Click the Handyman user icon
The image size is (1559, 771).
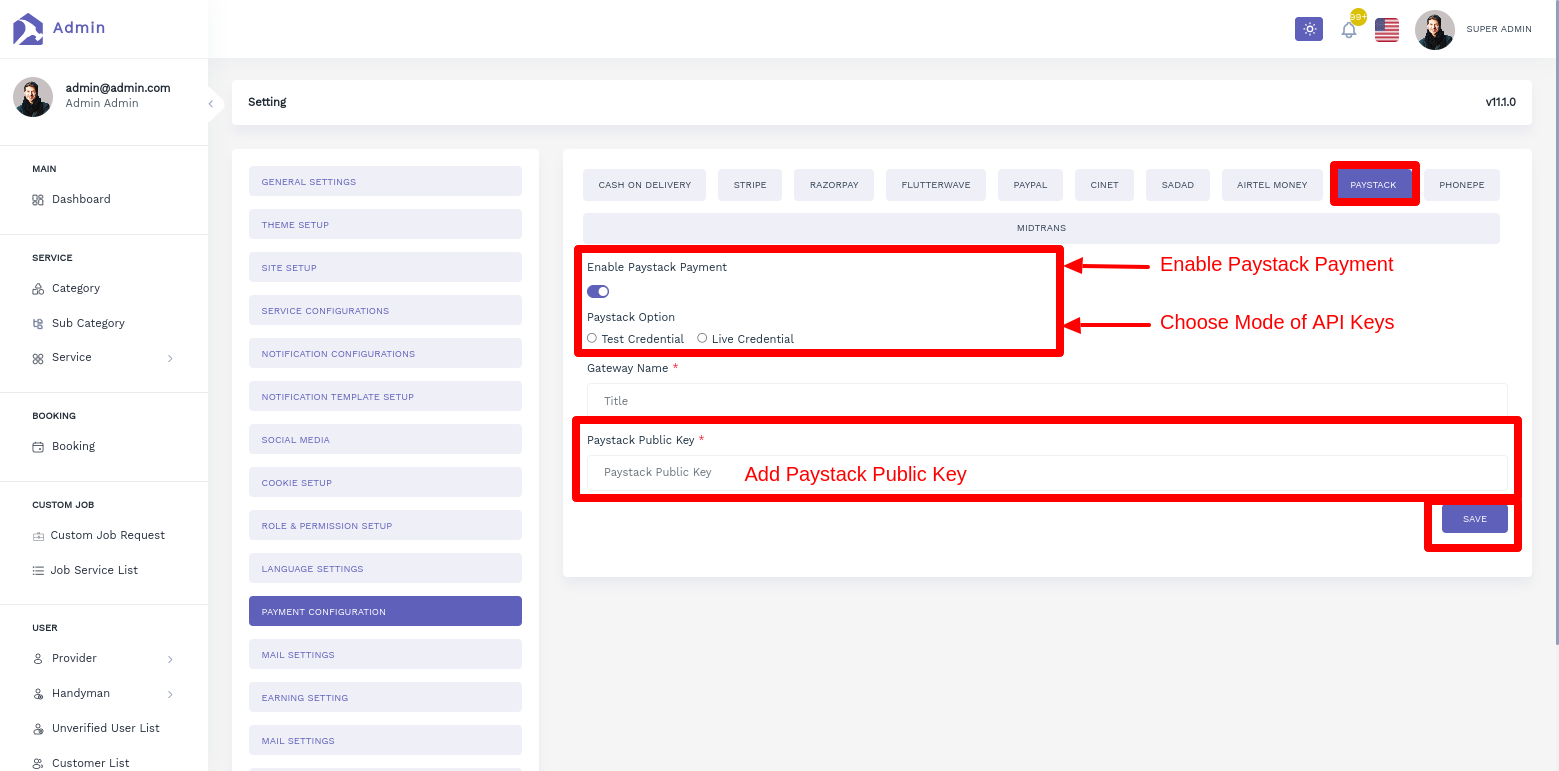tap(38, 694)
